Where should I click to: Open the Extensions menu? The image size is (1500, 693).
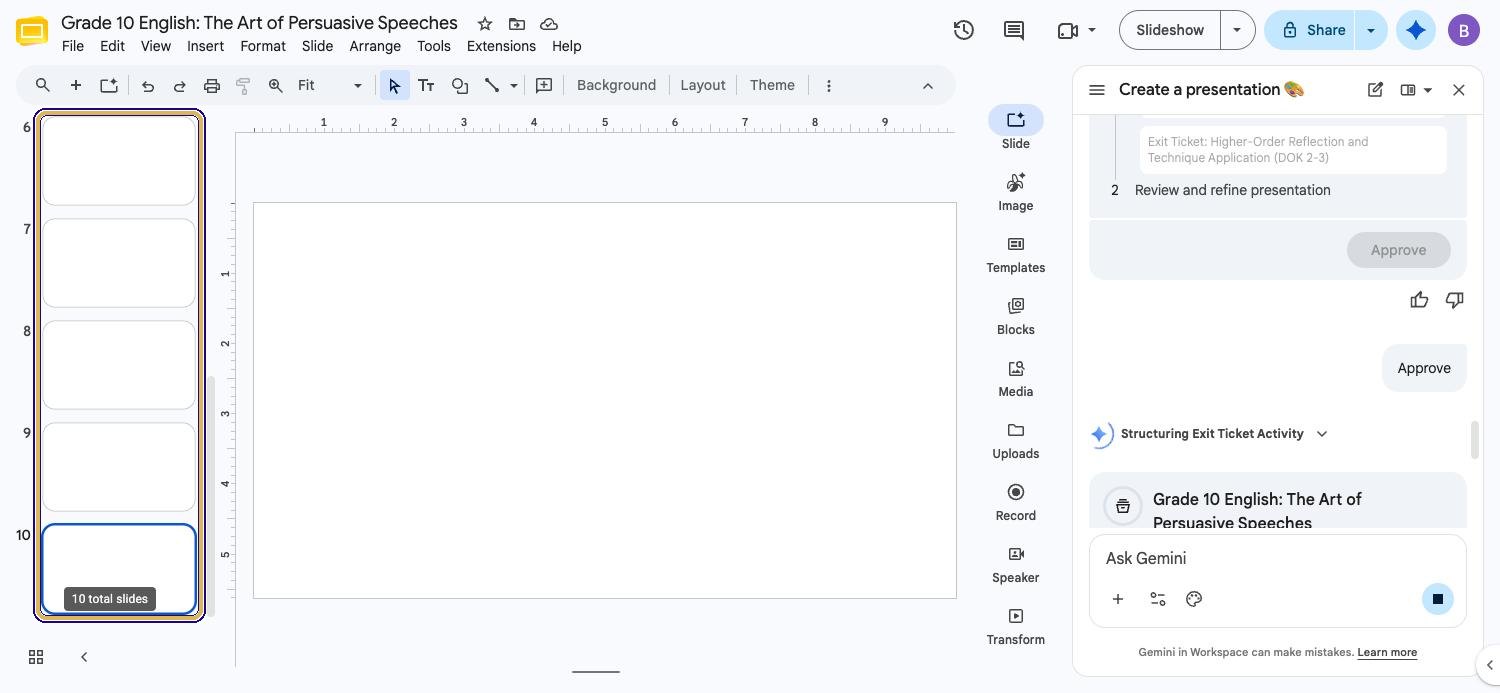[501, 46]
